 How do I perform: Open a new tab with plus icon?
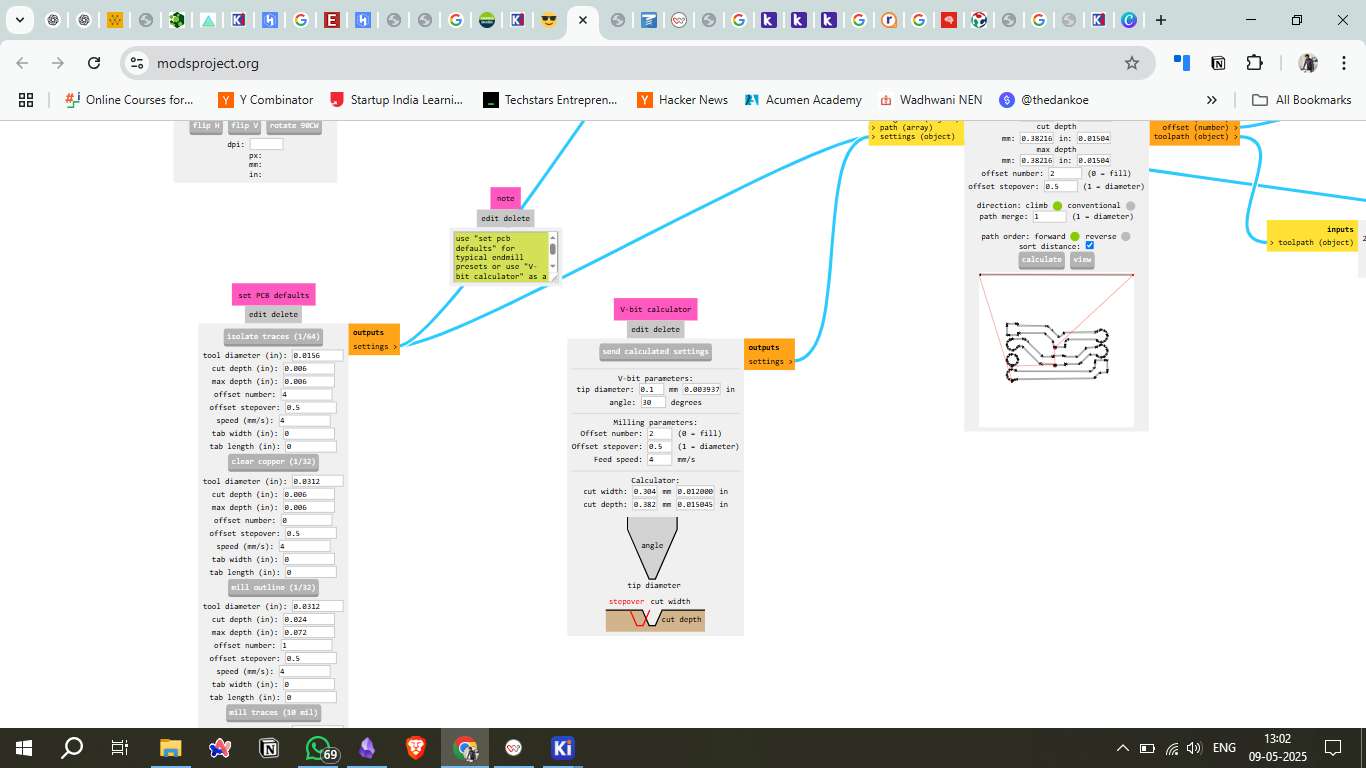[x=1160, y=20]
